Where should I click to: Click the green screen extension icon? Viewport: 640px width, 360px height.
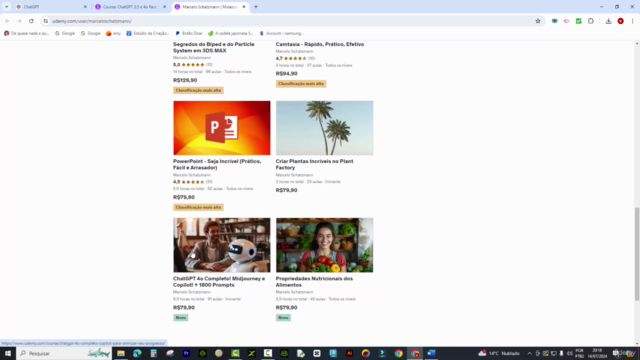[x=554, y=21]
